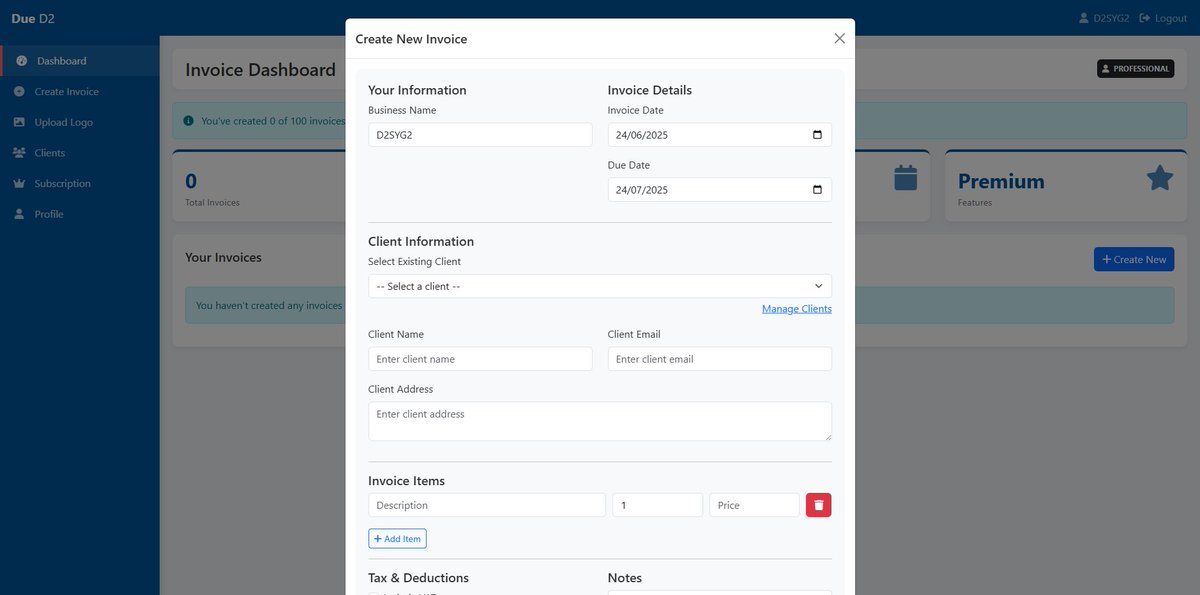
Task: Click the Tax & Deductions heading
Action: pos(418,578)
